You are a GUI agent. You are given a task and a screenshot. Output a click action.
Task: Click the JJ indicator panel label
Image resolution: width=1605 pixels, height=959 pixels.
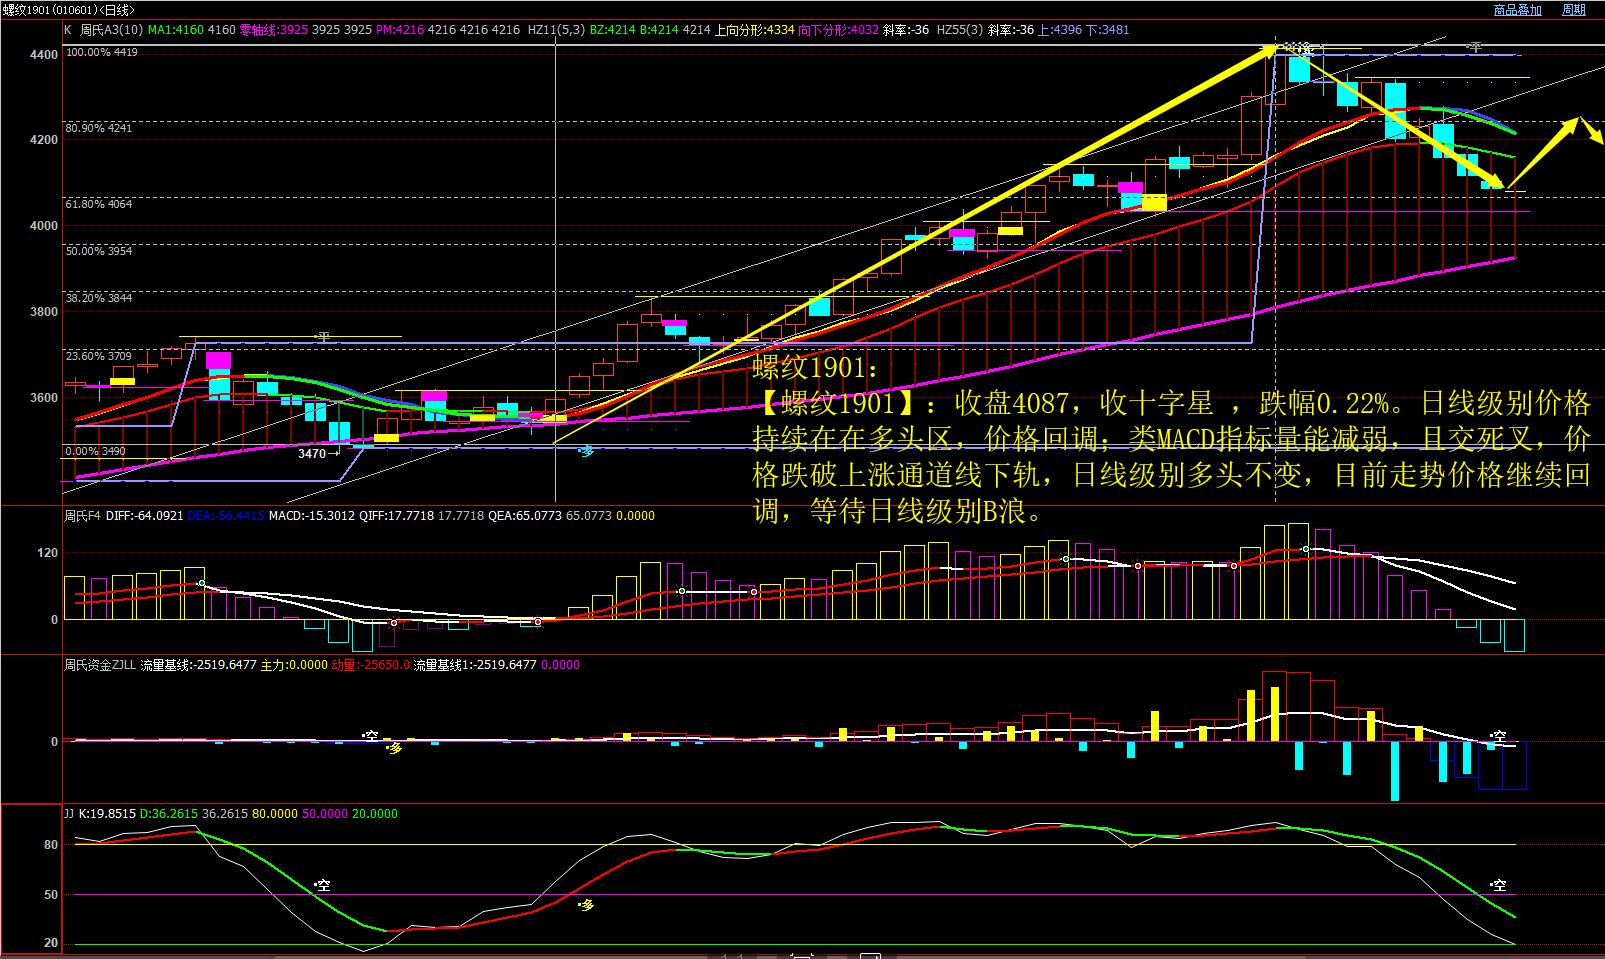coord(69,814)
